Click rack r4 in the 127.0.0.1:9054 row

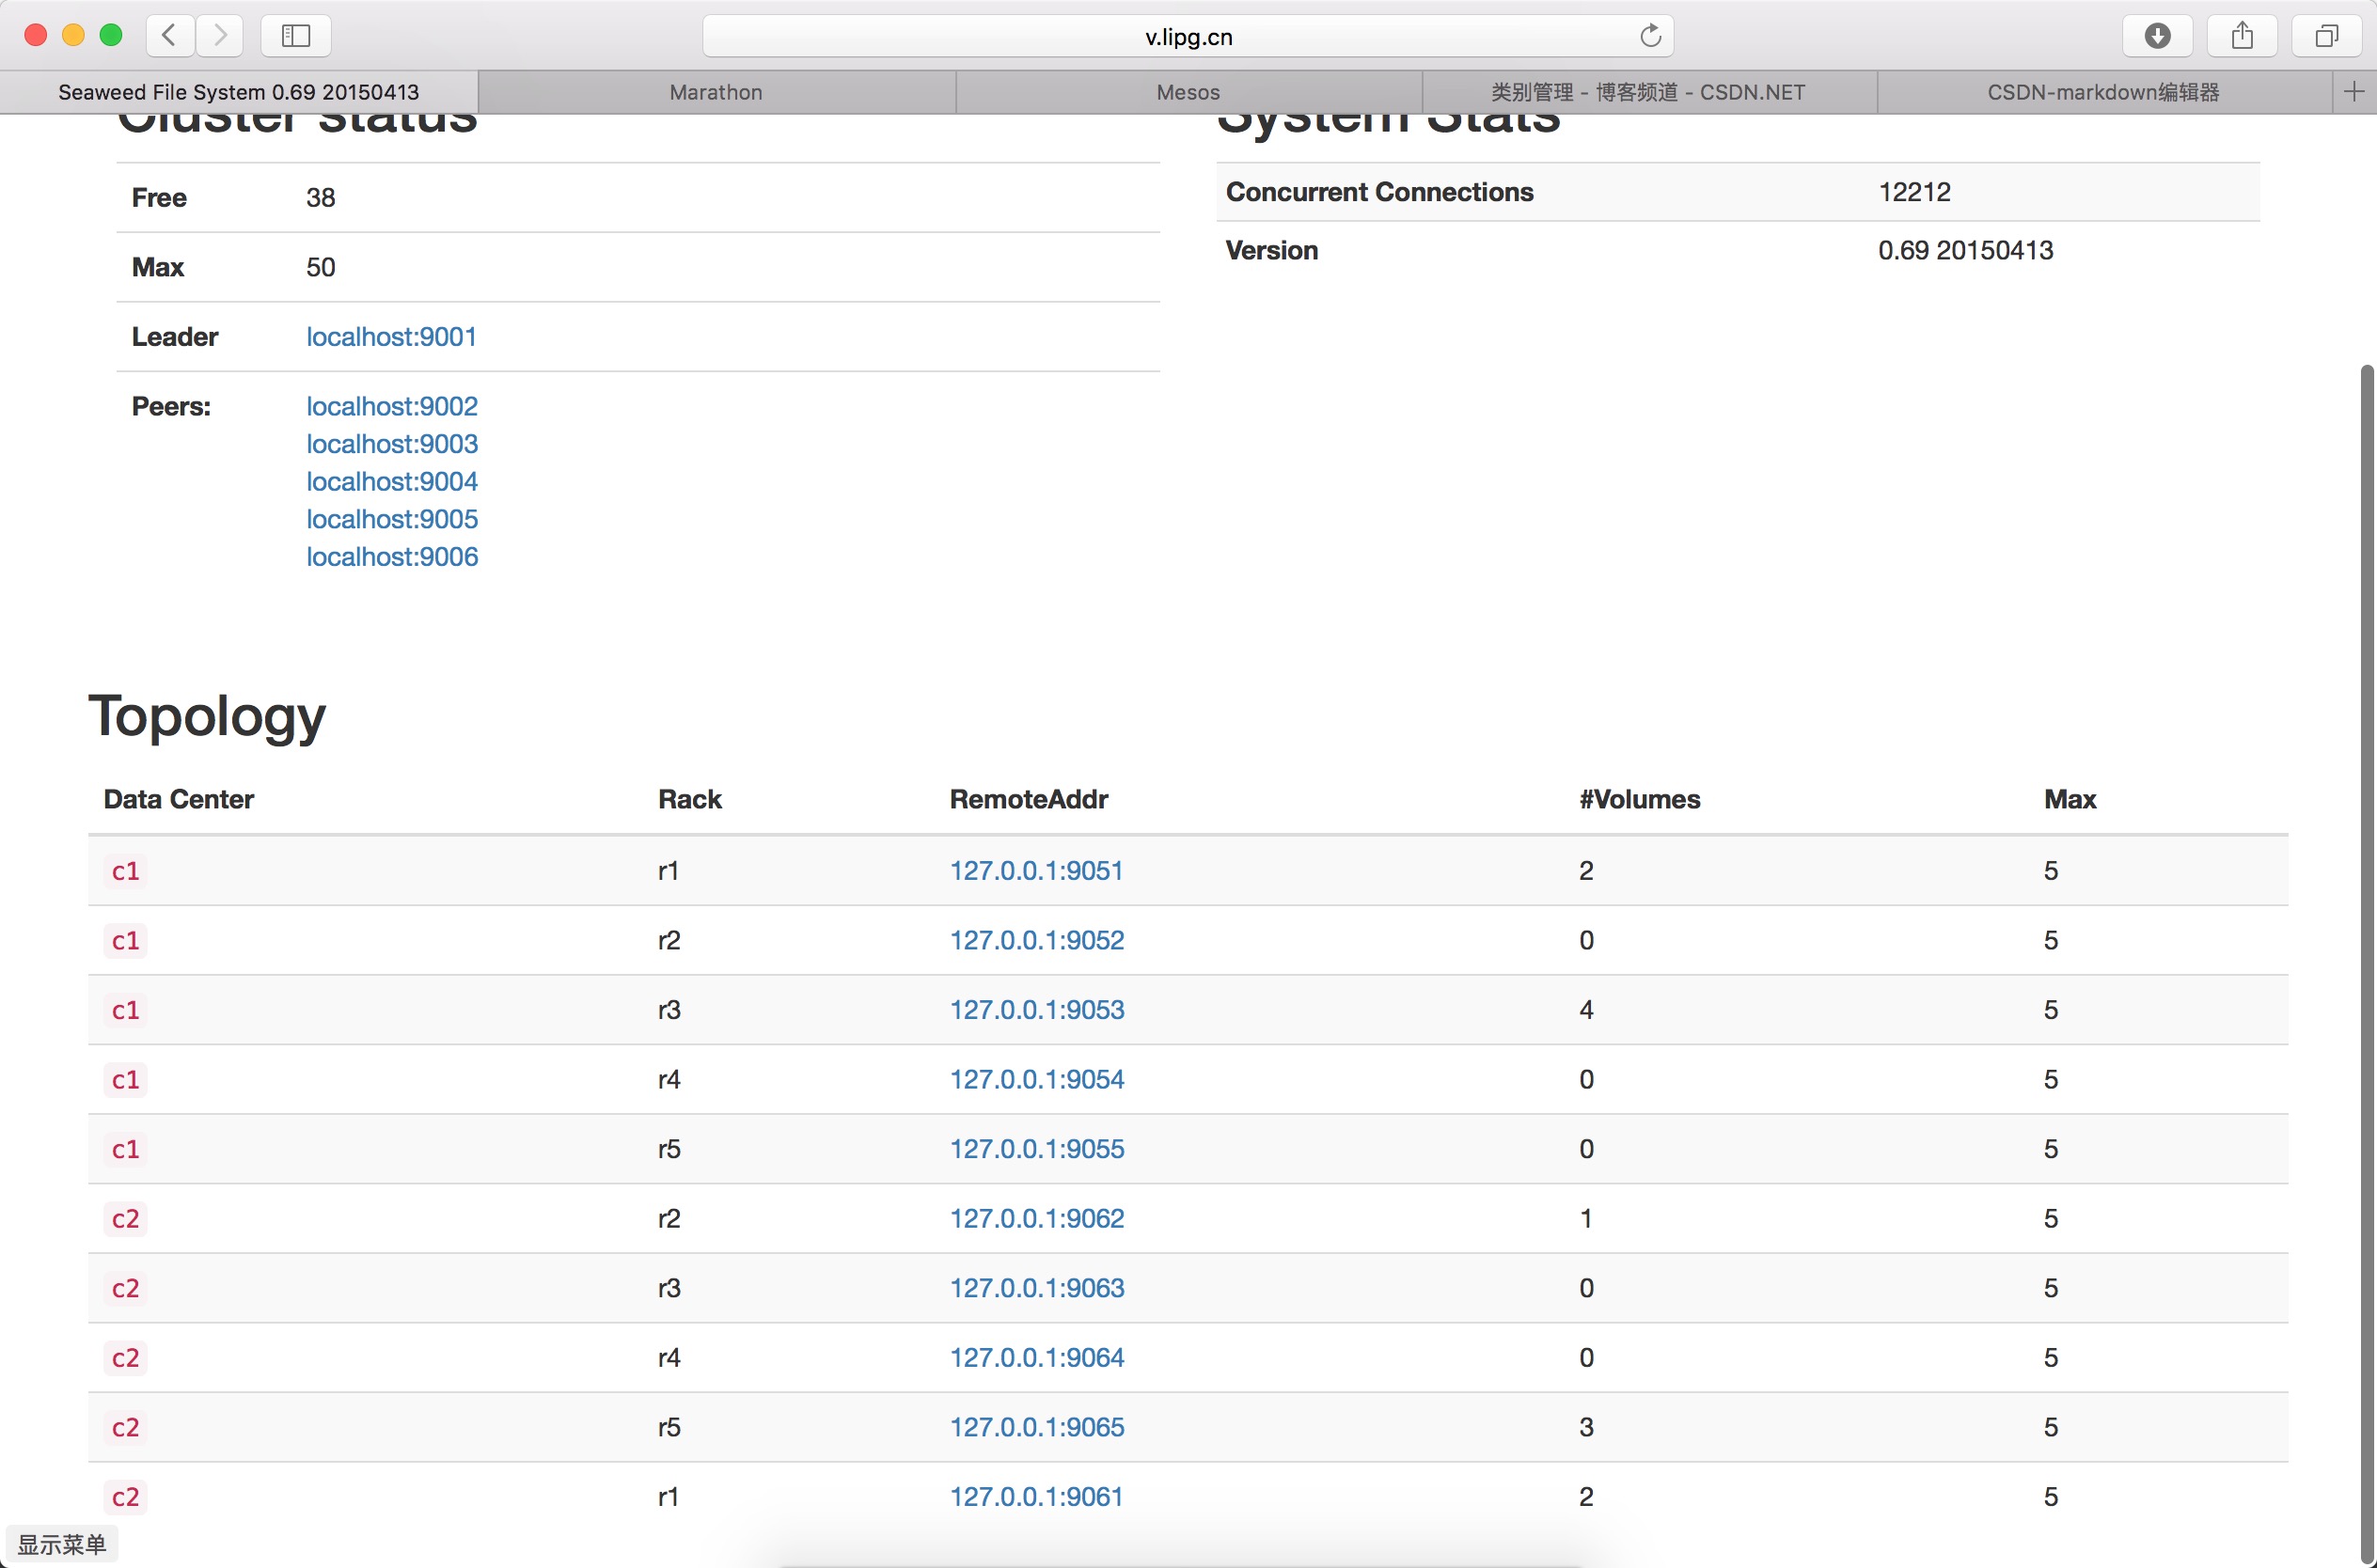click(669, 1080)
